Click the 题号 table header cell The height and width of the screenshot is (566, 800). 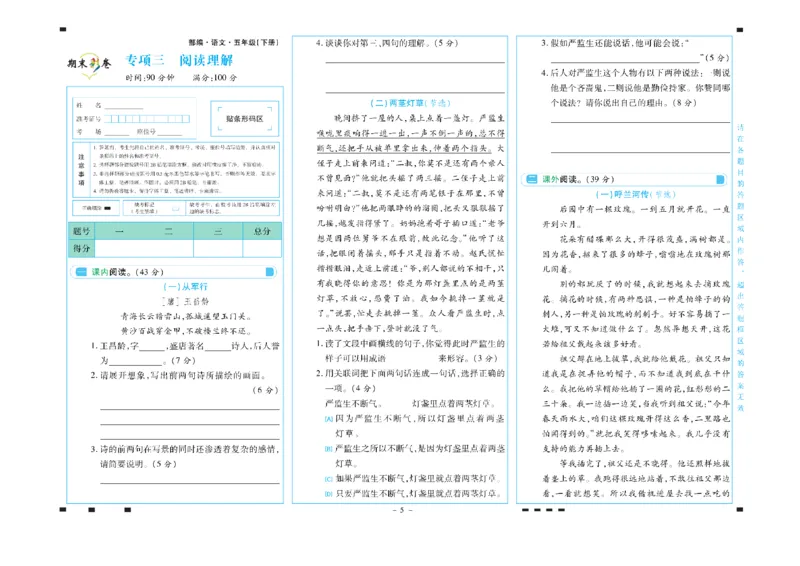click(81, 231)
